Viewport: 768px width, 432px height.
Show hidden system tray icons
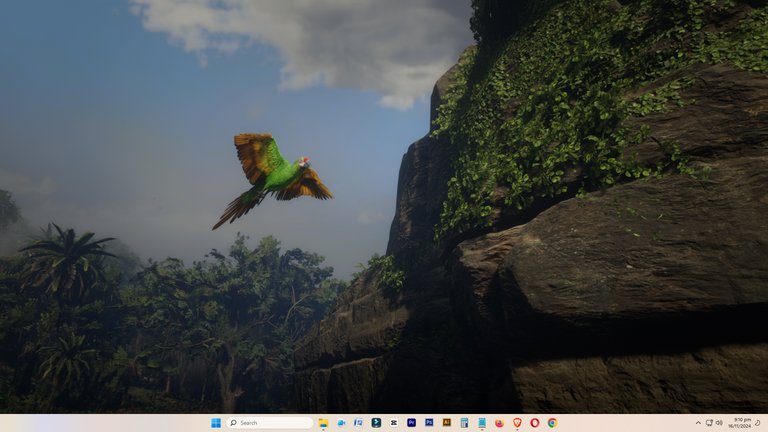[698, 423]
